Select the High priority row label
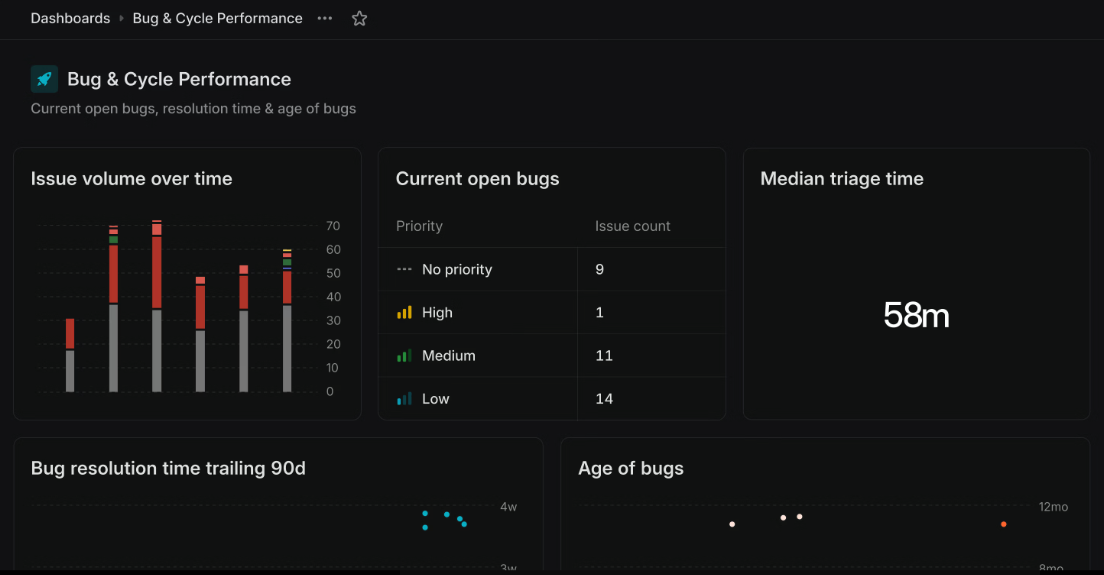 pyautogui.click(x=437, y=312)
